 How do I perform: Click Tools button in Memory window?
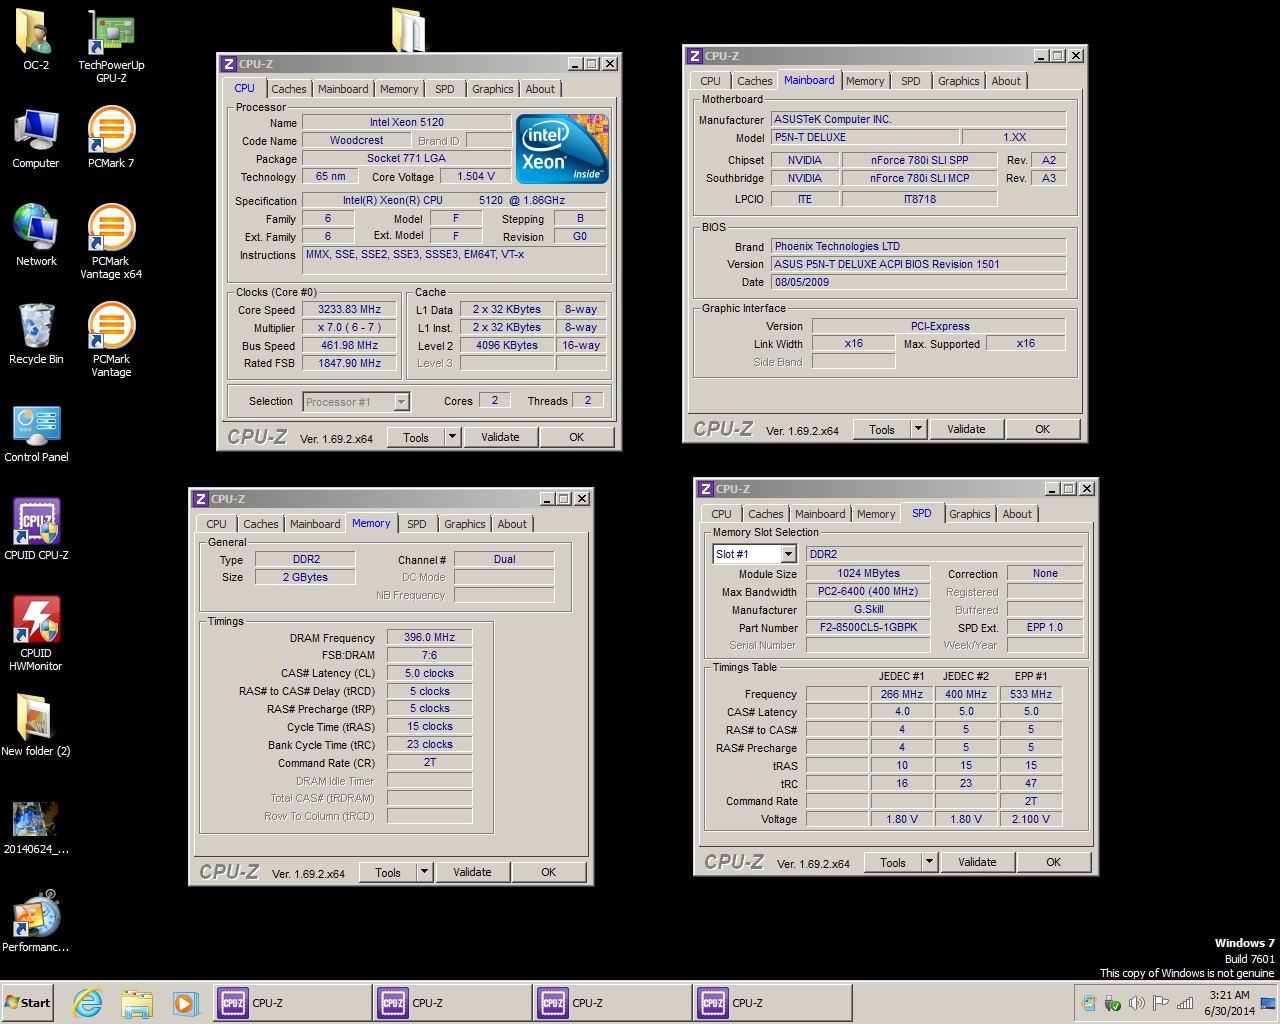(388, 872)
